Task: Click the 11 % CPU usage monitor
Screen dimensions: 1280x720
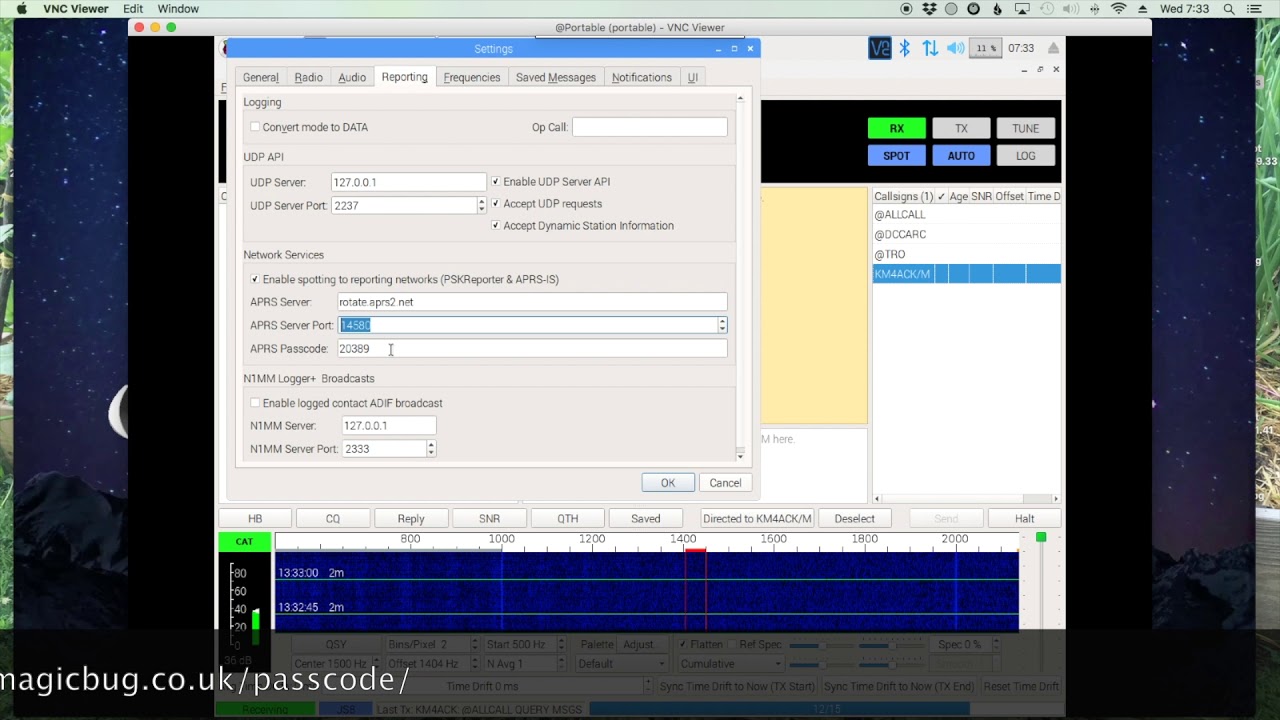Action: tap(986, 48)
